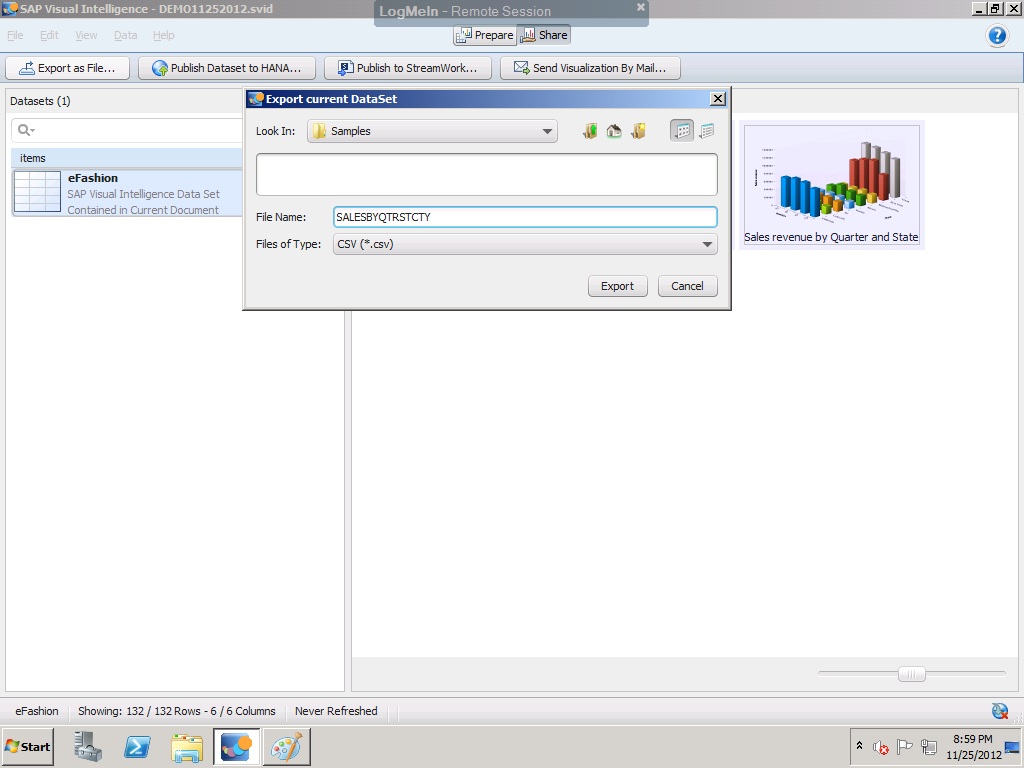This screenshot has width=1024, height=768.
Task: Switch to SAP Visual Intelligence taskbar button
Action: 236,747
